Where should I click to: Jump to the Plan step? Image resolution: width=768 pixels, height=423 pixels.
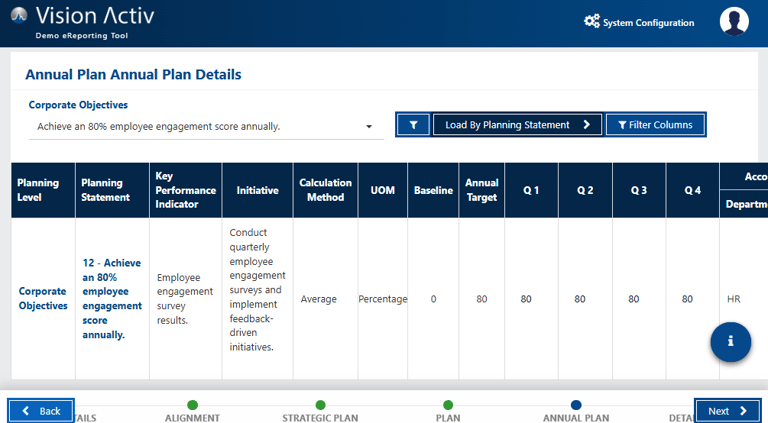448,411
